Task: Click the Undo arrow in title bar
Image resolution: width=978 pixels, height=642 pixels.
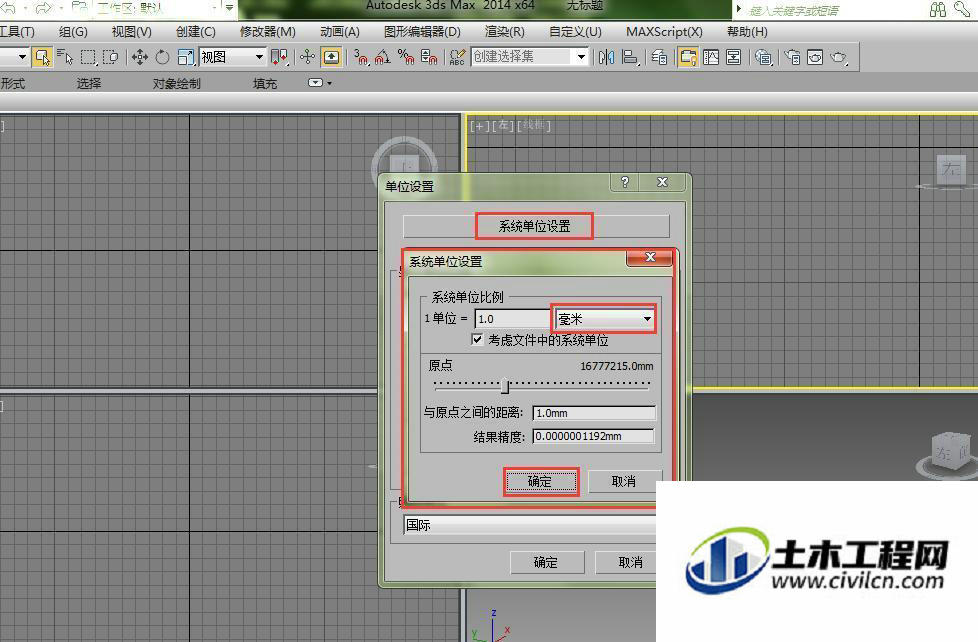Action: [x=7, y=8]
